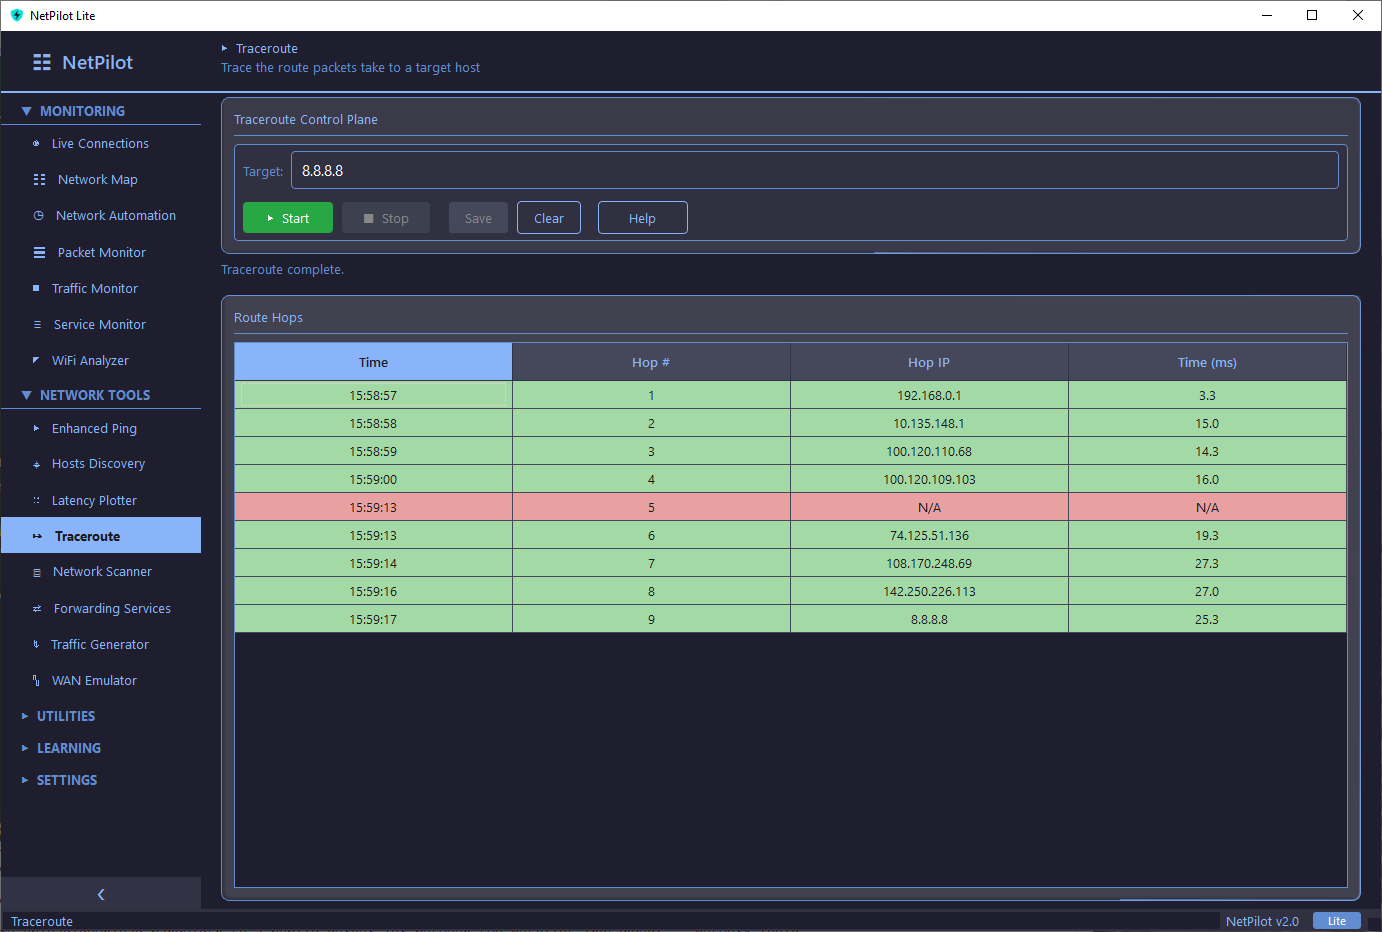Click the NetPilot grid logo icon
This screenshot has width=1382, height=932.
41,62
